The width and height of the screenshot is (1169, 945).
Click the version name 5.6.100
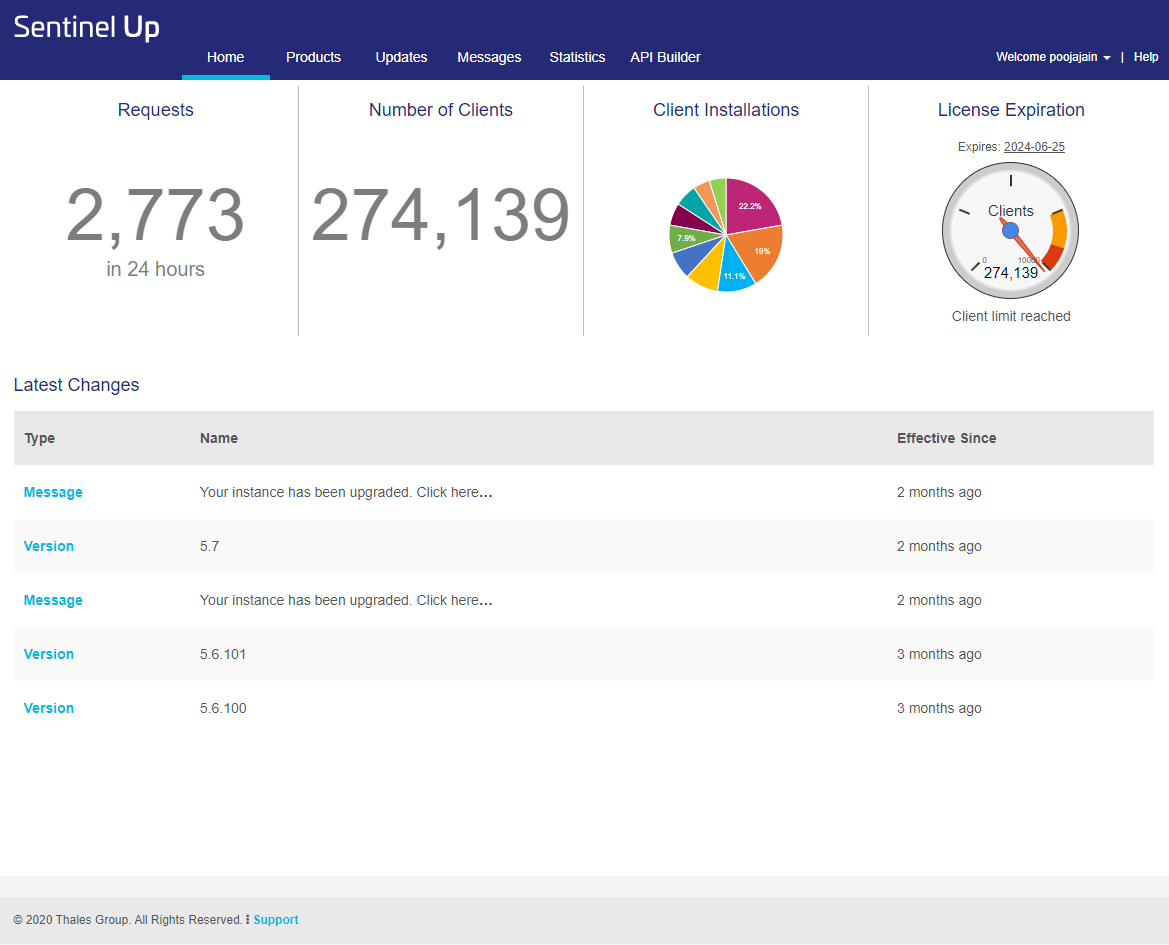click(223, 709)
